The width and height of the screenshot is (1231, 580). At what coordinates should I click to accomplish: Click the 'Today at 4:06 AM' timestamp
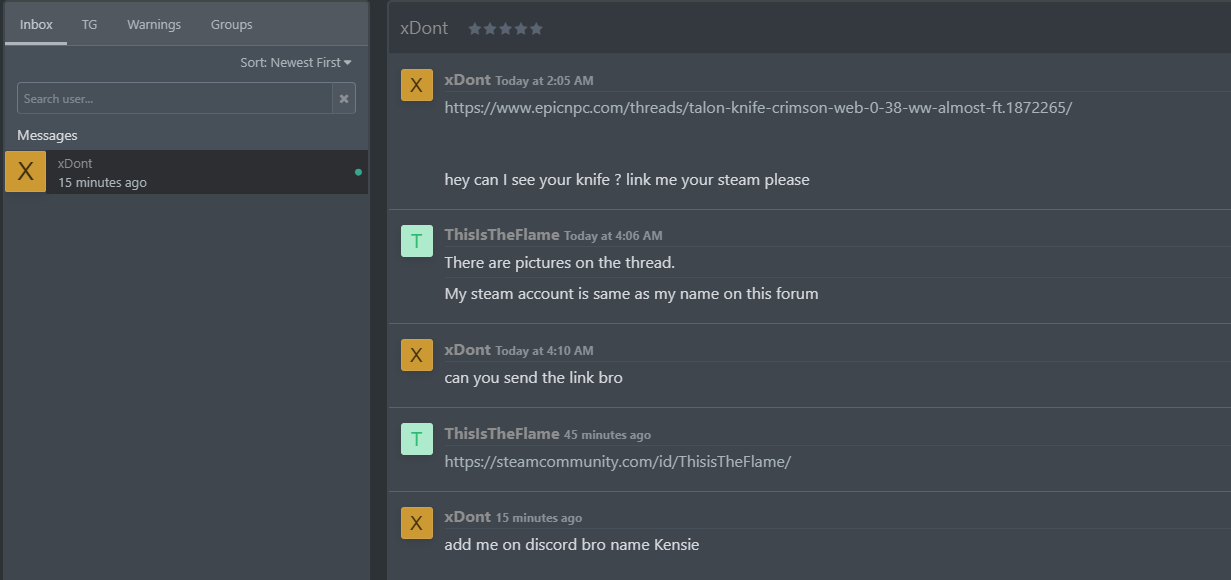coord(613,236)
